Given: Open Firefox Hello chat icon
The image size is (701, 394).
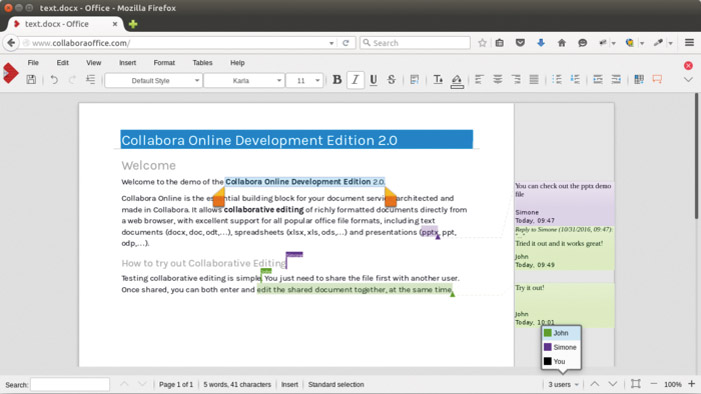Looking at the screenshot, I should [x=582, y=43].
